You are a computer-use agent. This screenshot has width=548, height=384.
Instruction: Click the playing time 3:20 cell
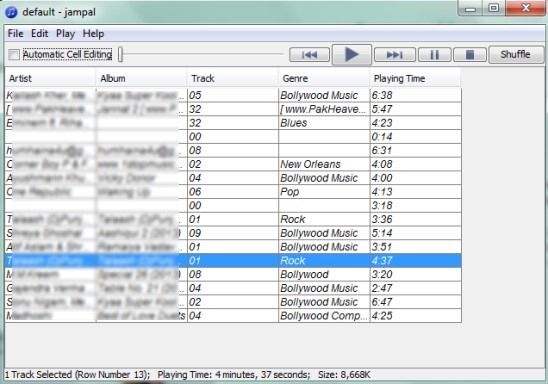pos(416,275)
